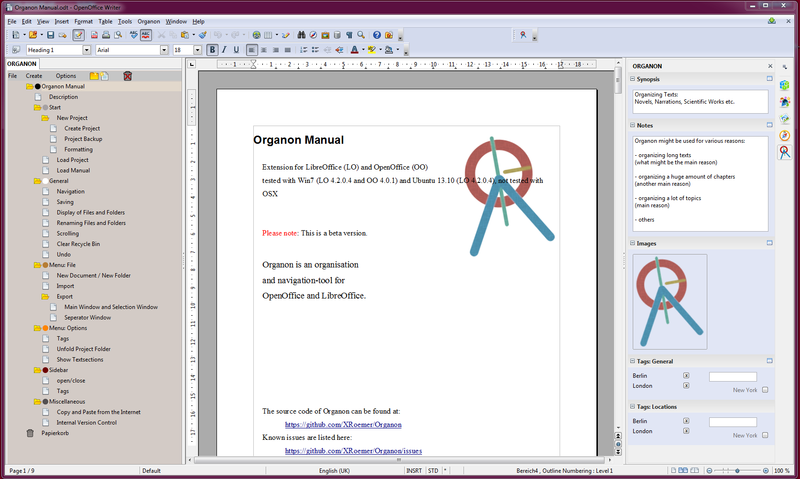Run Spelling and Grammar check icon
The height and width of the screenshot is (479, 800).
click(x=134, y=35)
